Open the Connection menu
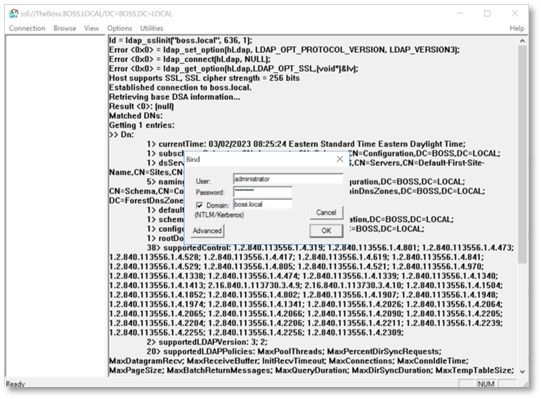This screenshot has width=541, height=399. [x=27, y=28]
